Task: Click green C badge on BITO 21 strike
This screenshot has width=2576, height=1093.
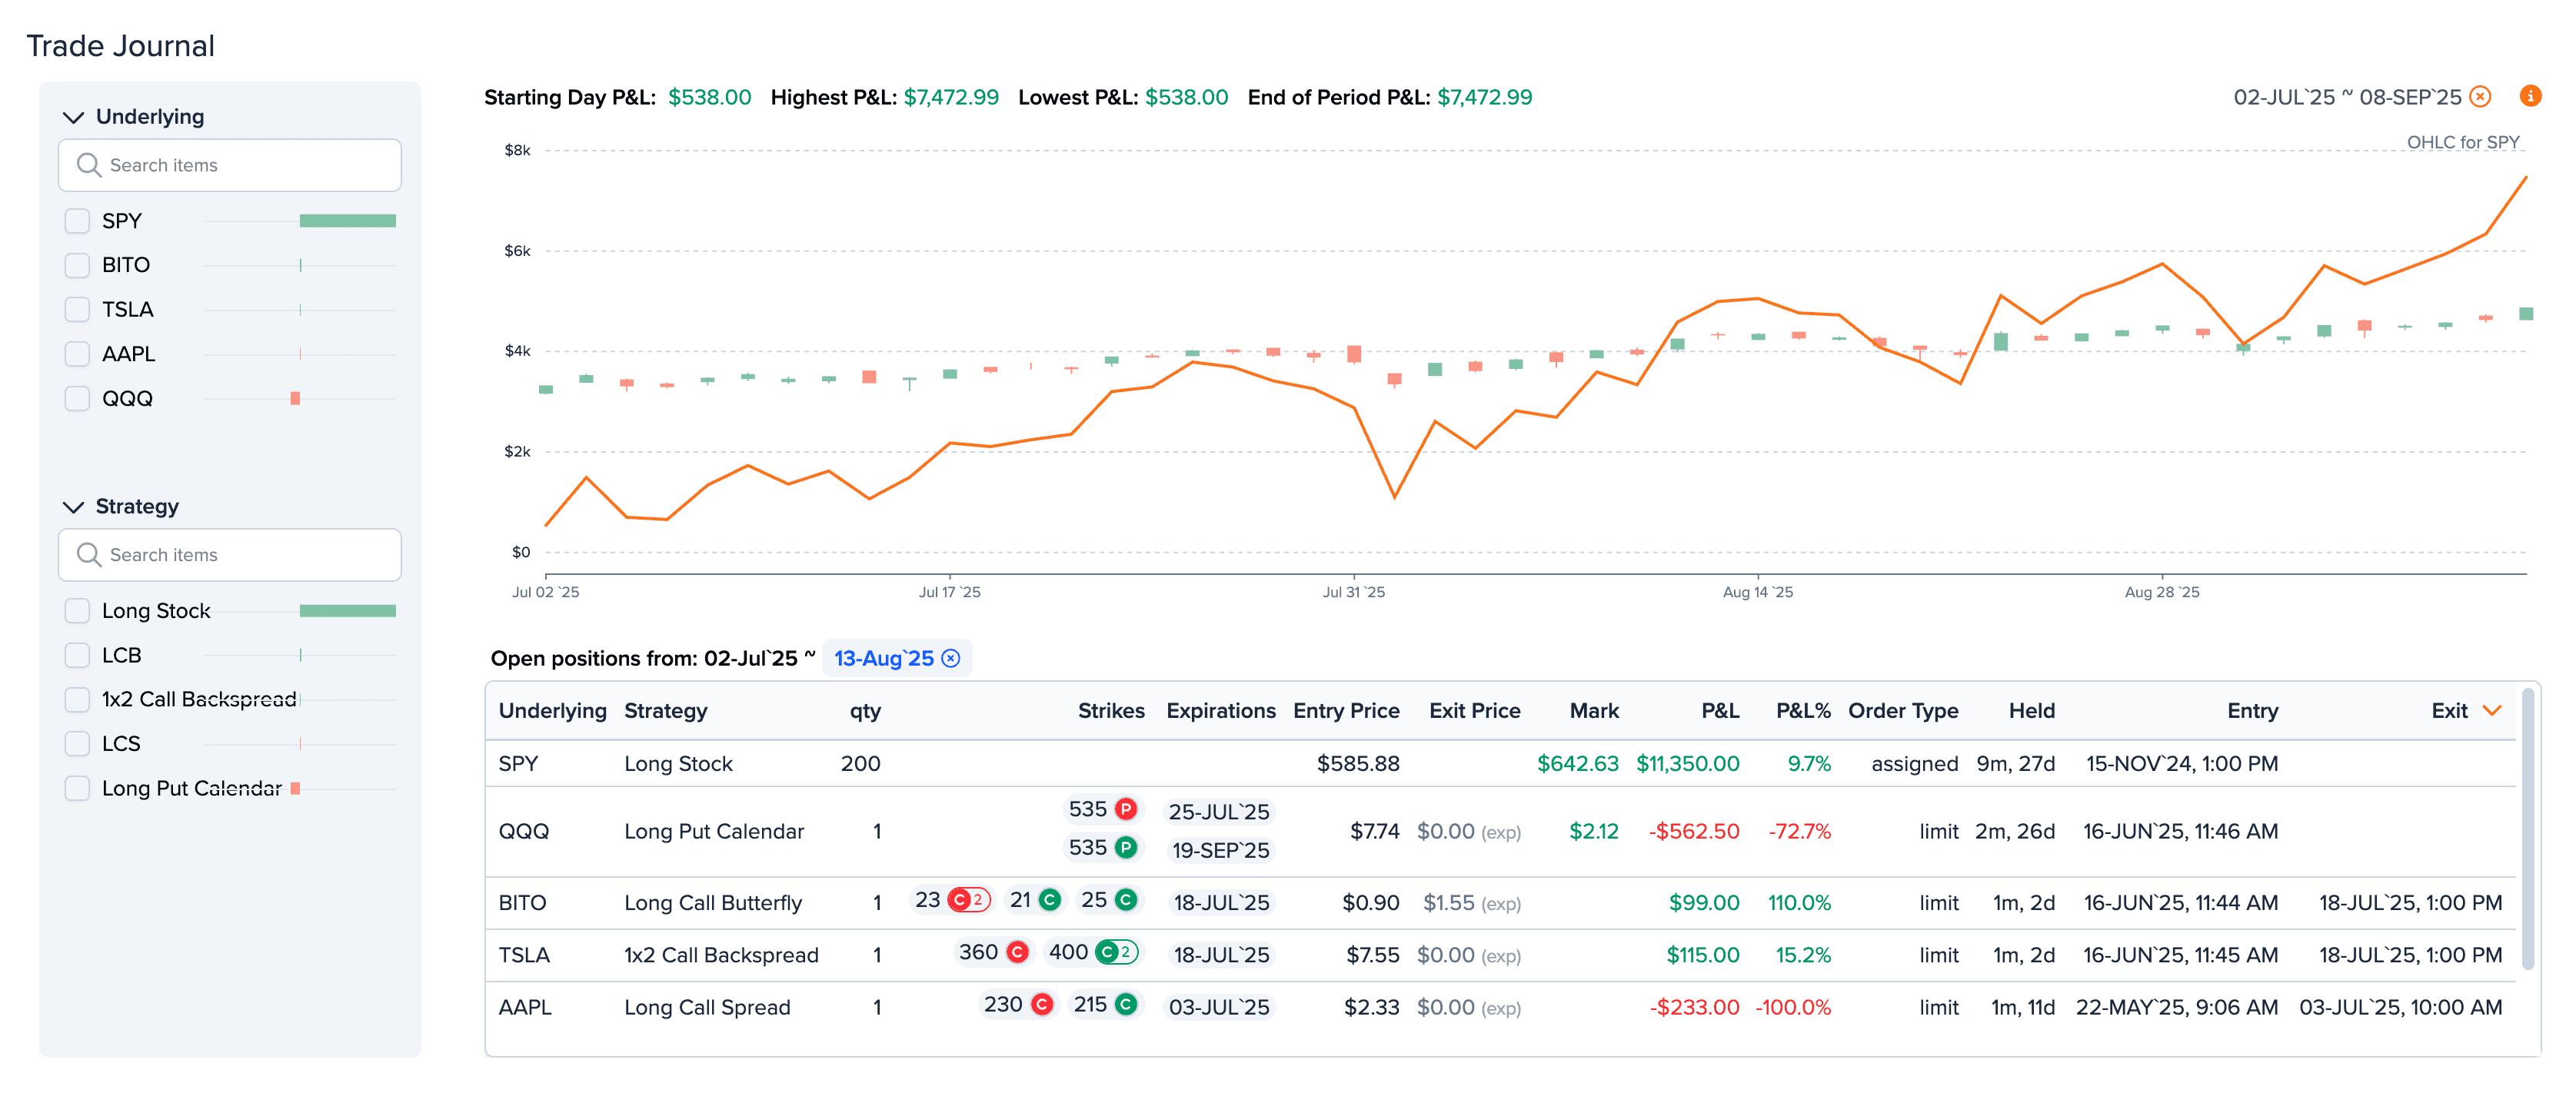Action: (x=1049, y=900)
